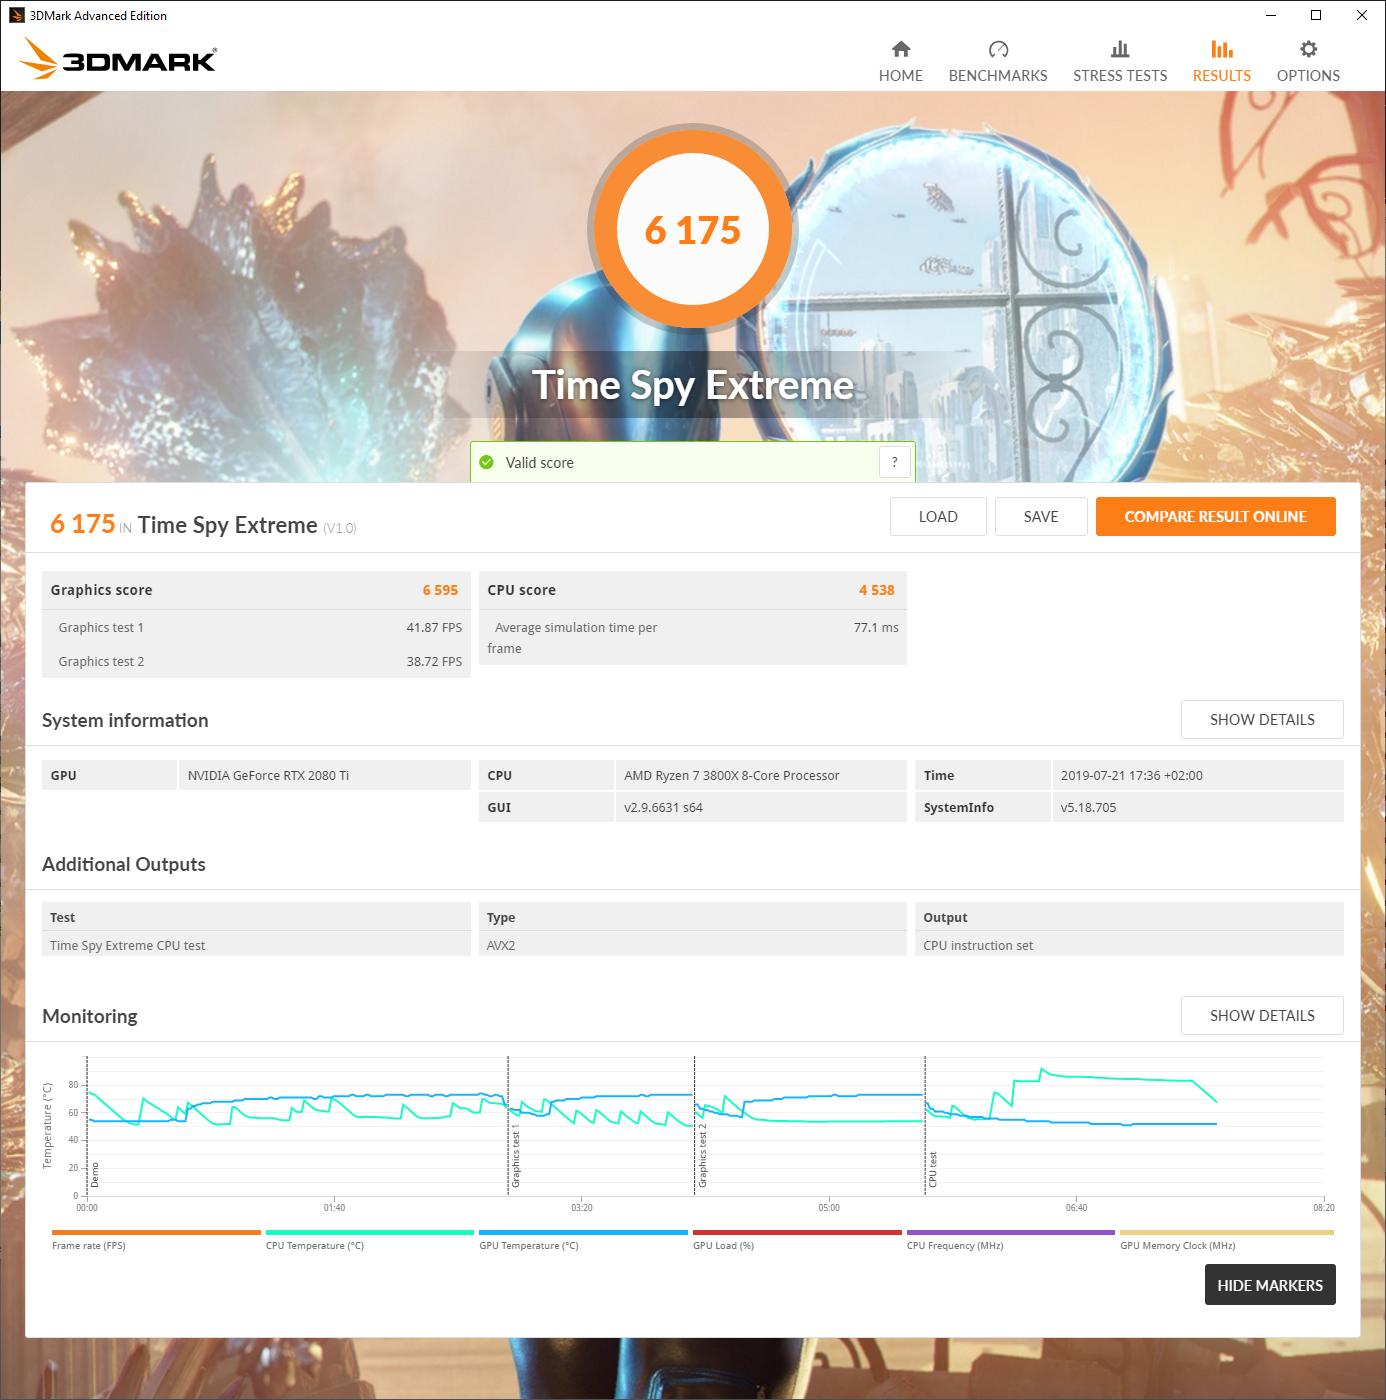Click the AVX2 type cell
The image size is (1386, 1400).
click(x=693, y=945)
